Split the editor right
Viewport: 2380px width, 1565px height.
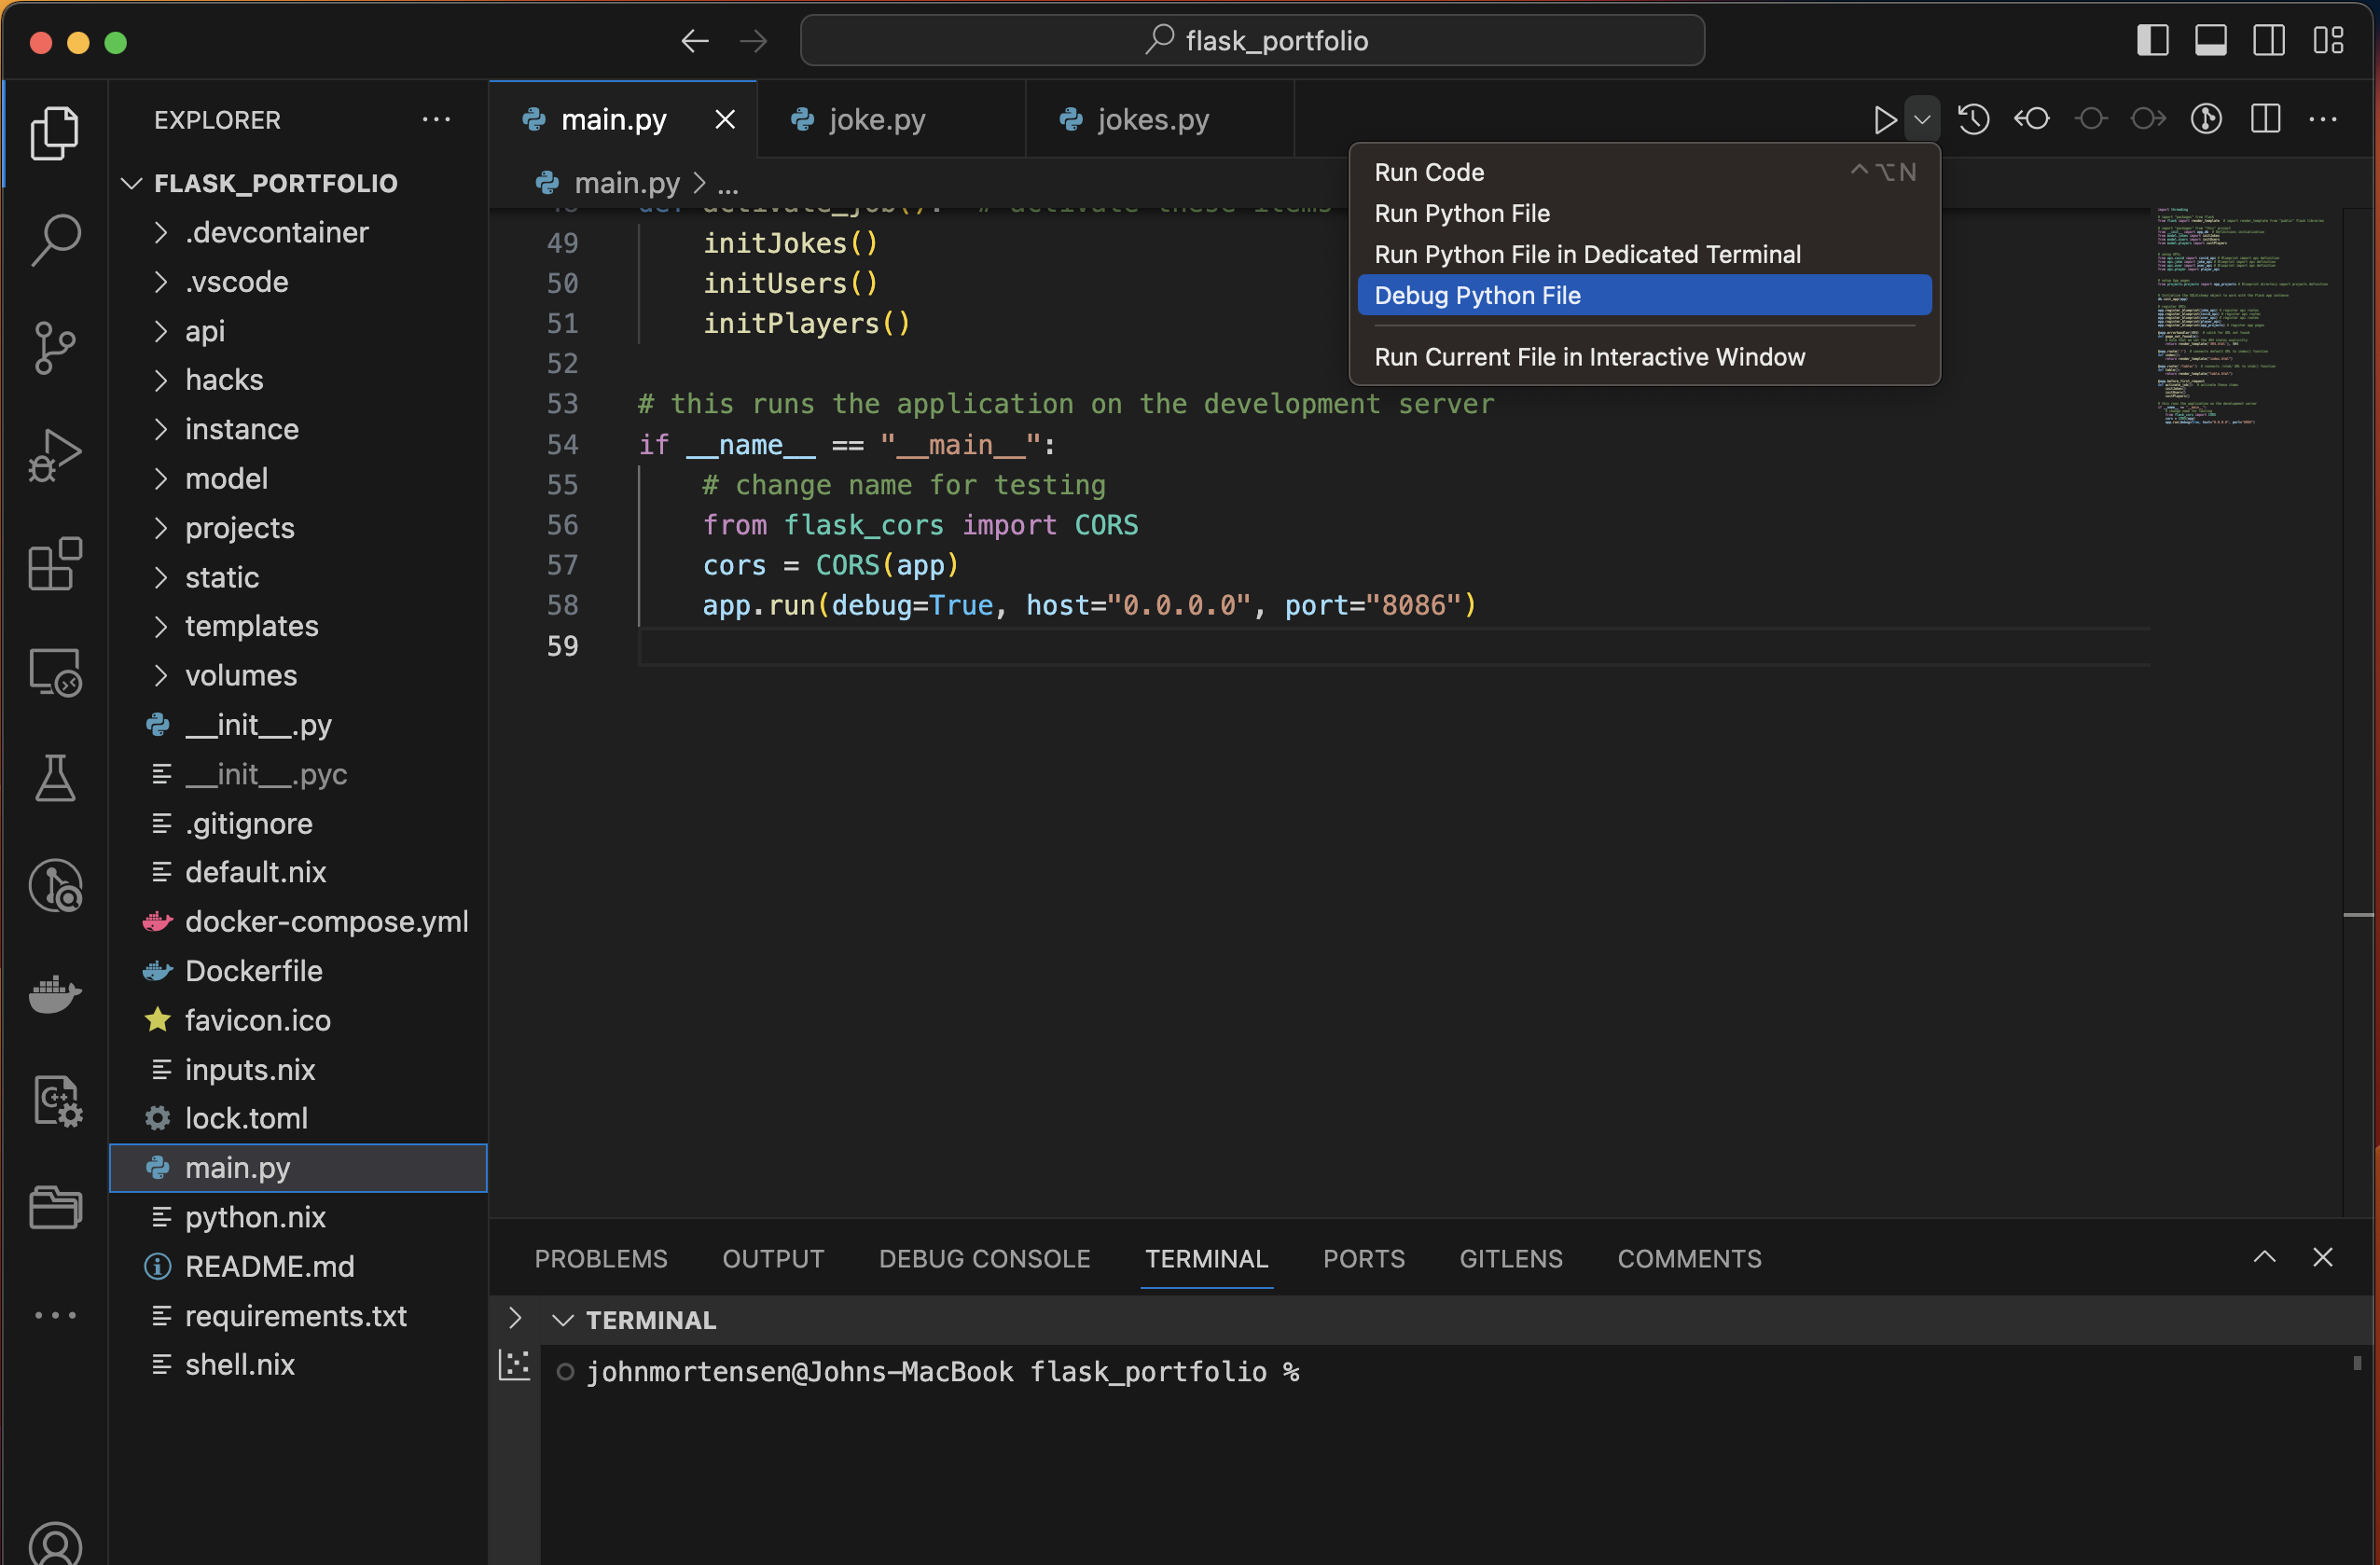[2265, 120]
